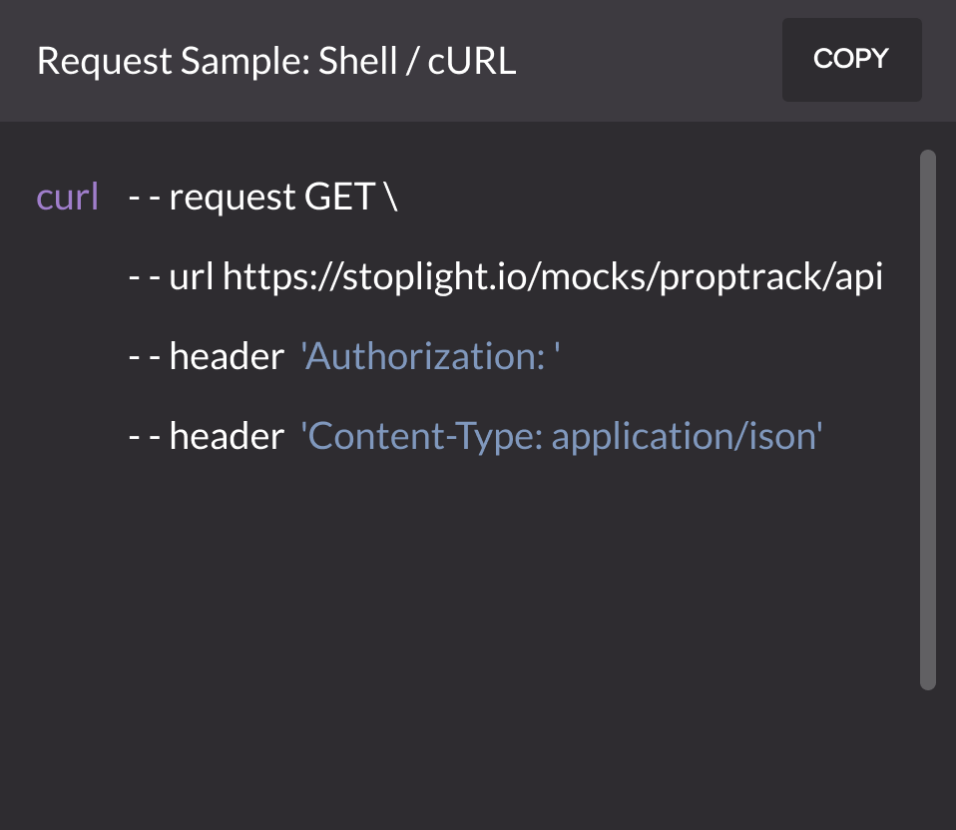Click the second --header option
956x830 pixels.
click(203, 435)
